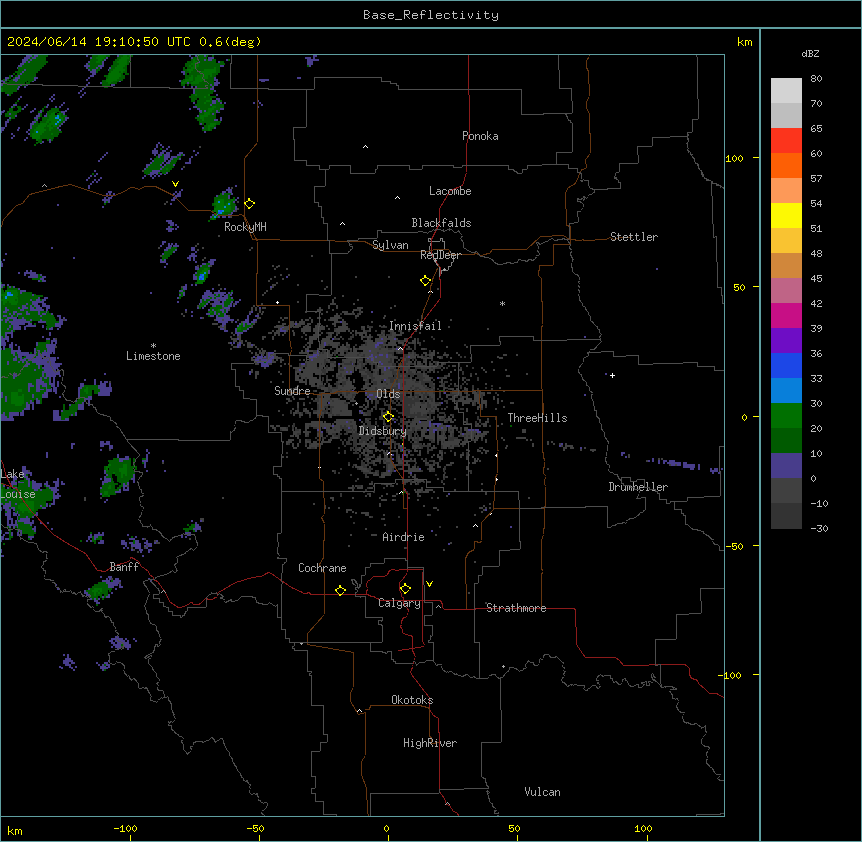The image size is (862, 842).
Task: Click the asterisk marker above Limestone
Action: coord(153,346)
